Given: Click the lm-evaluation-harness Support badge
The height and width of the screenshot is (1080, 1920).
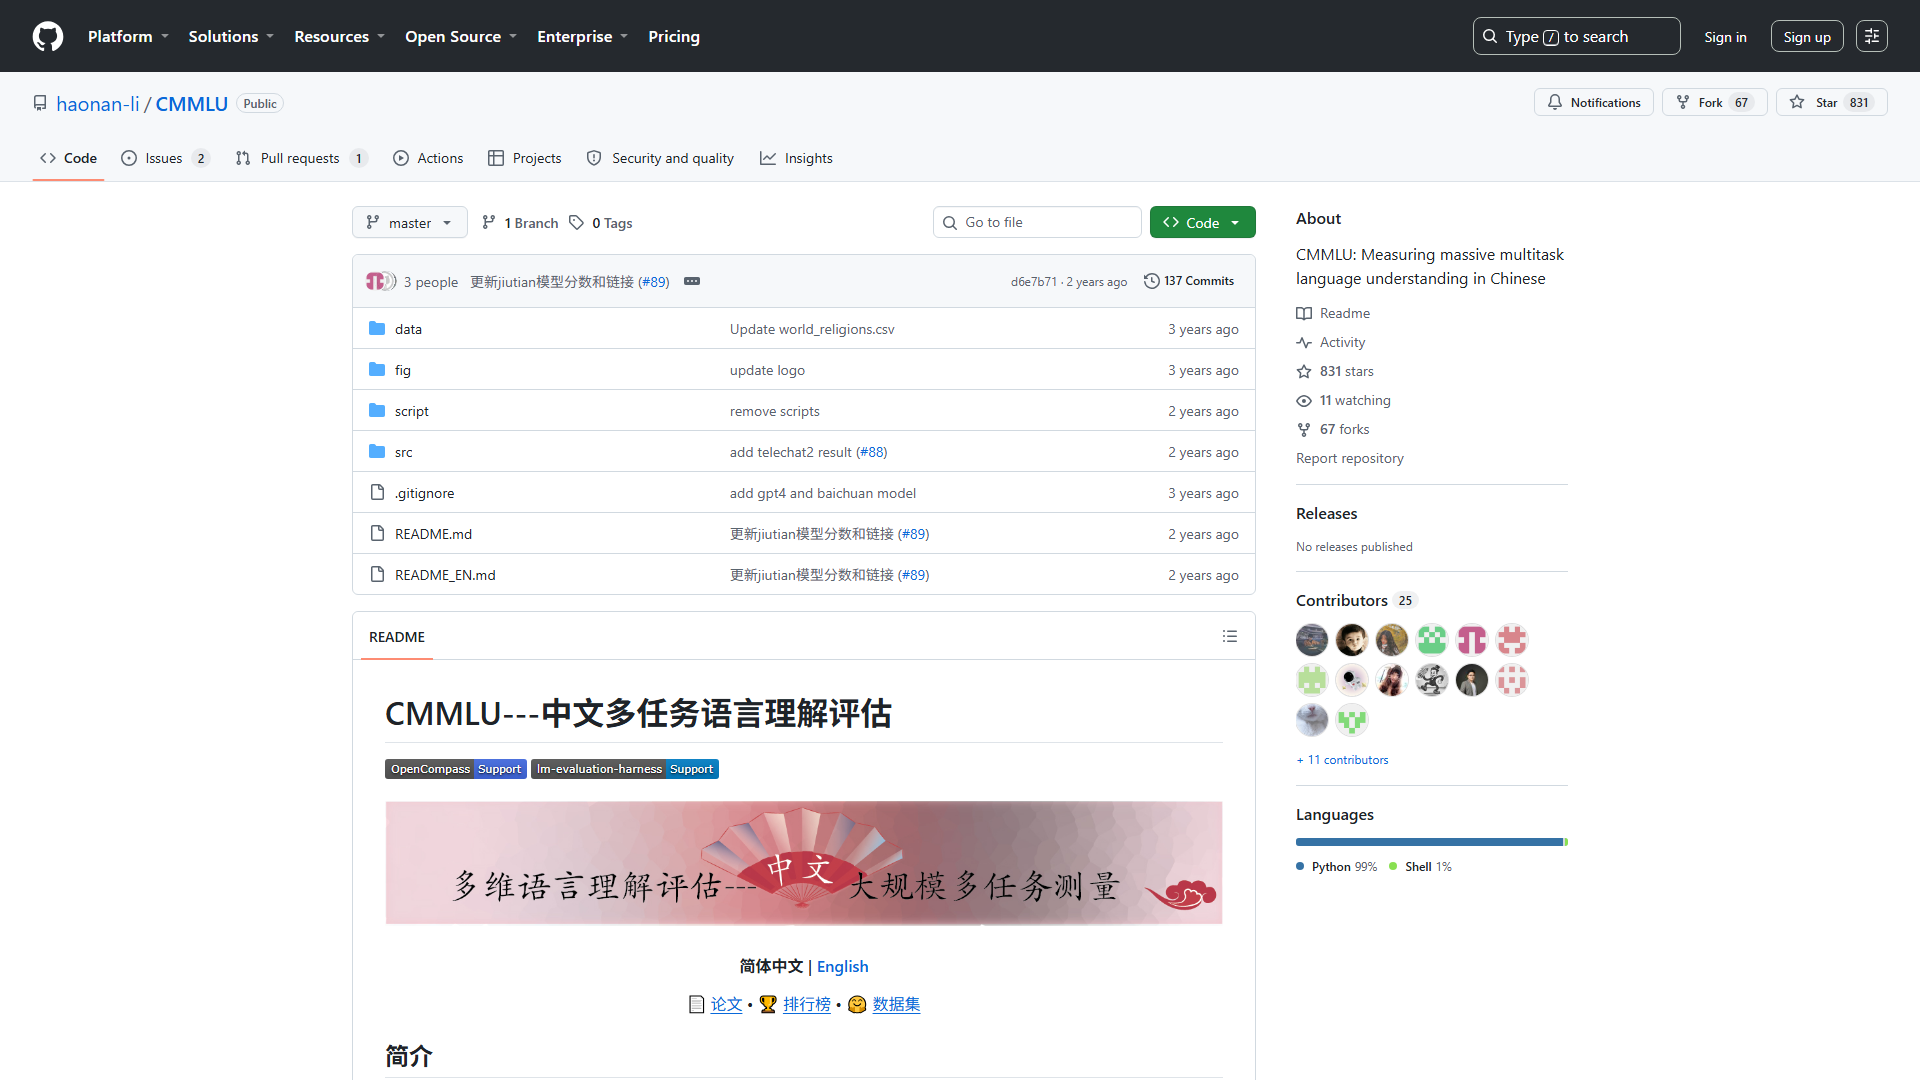Looking at the screenshot, I should (625, 769).
